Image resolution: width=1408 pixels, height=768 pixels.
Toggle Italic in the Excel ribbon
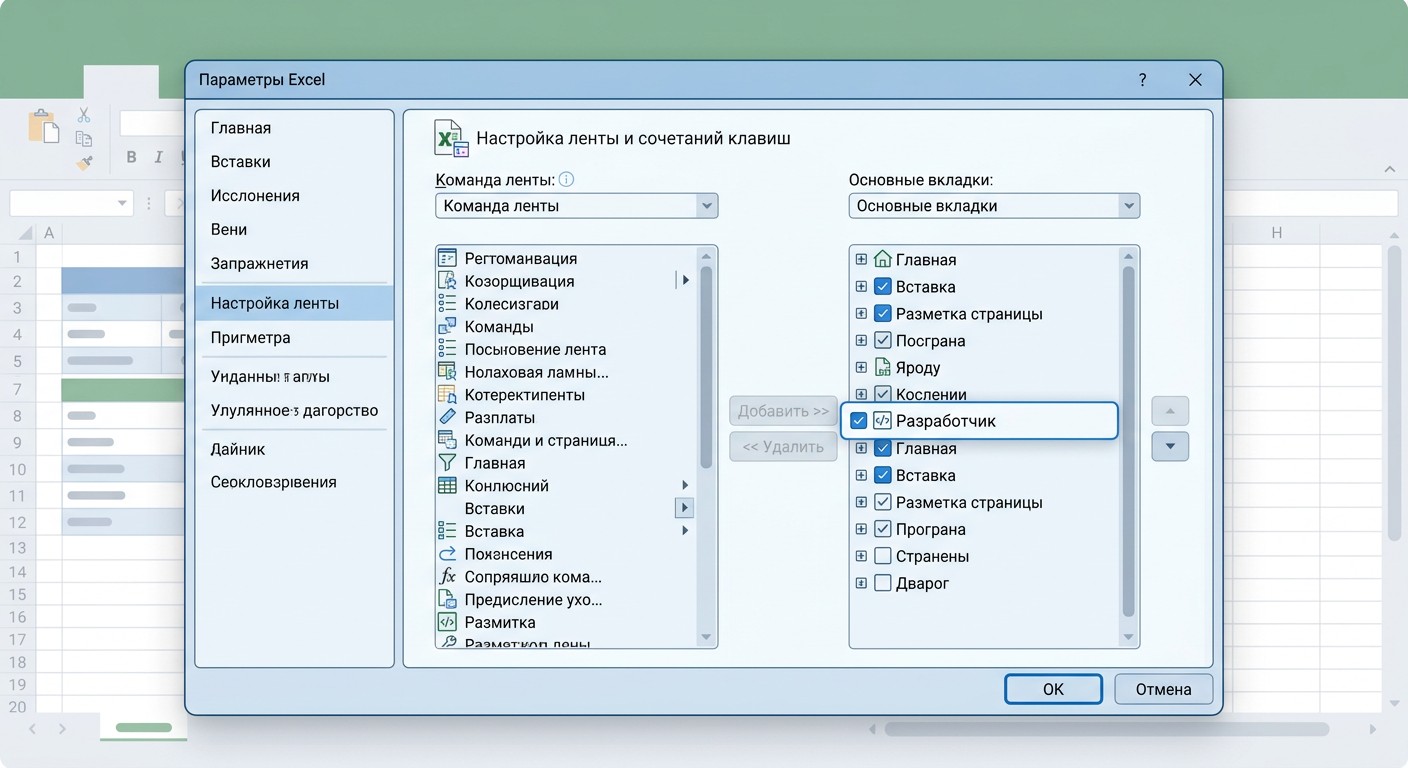(158, 157)
